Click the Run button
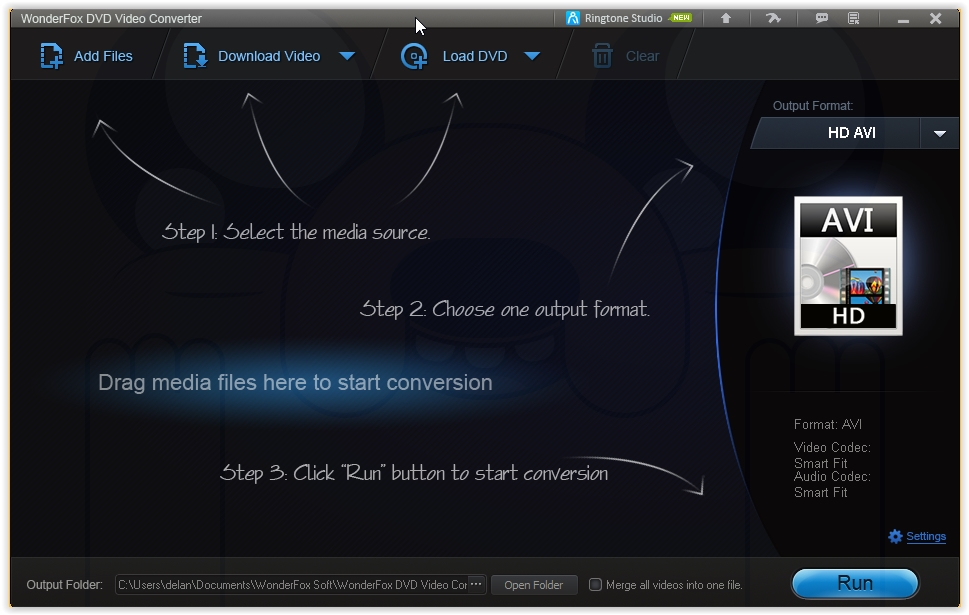 point(855,583)
